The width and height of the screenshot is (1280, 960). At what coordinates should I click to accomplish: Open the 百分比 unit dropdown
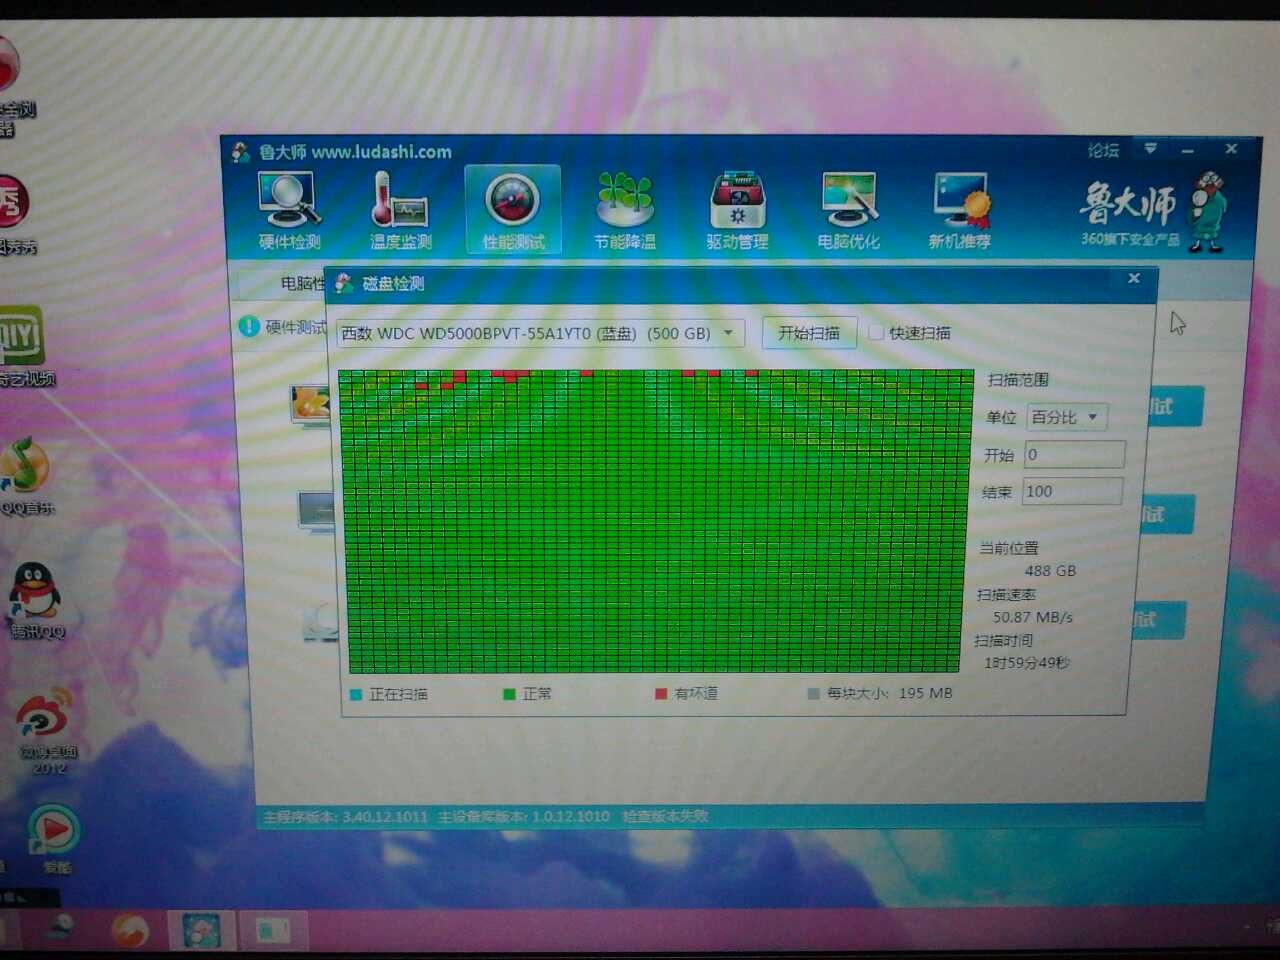click(1067, 417)
